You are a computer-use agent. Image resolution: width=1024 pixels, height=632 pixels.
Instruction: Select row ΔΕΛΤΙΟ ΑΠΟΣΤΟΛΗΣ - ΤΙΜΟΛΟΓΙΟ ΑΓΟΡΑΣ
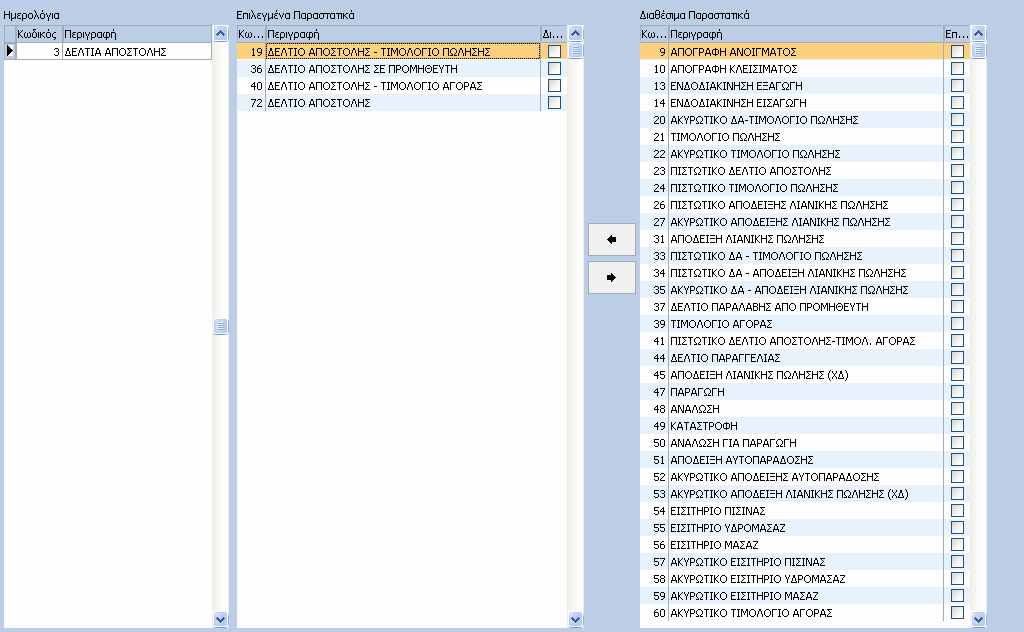(x=402, y=85)
